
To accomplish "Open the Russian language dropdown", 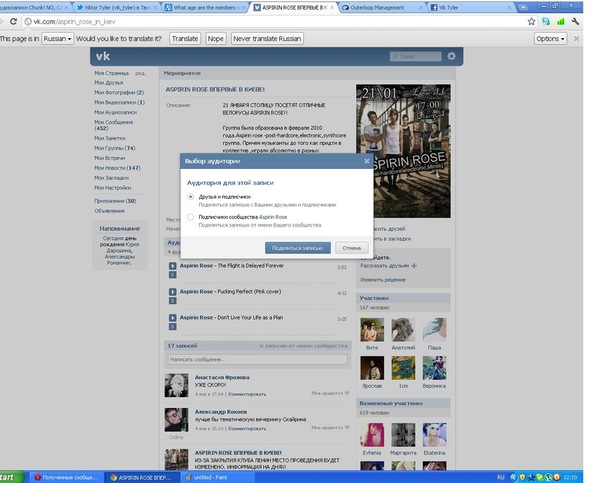I will (57, 39).
